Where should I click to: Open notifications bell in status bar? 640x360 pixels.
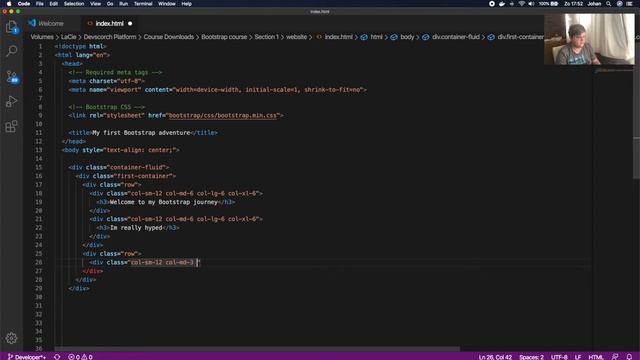coord(629,357)
